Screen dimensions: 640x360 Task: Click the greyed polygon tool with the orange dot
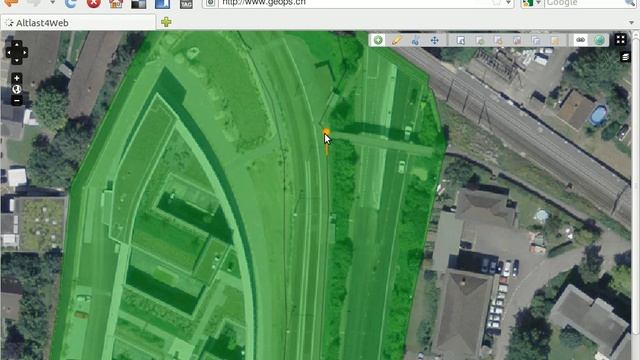499,40
